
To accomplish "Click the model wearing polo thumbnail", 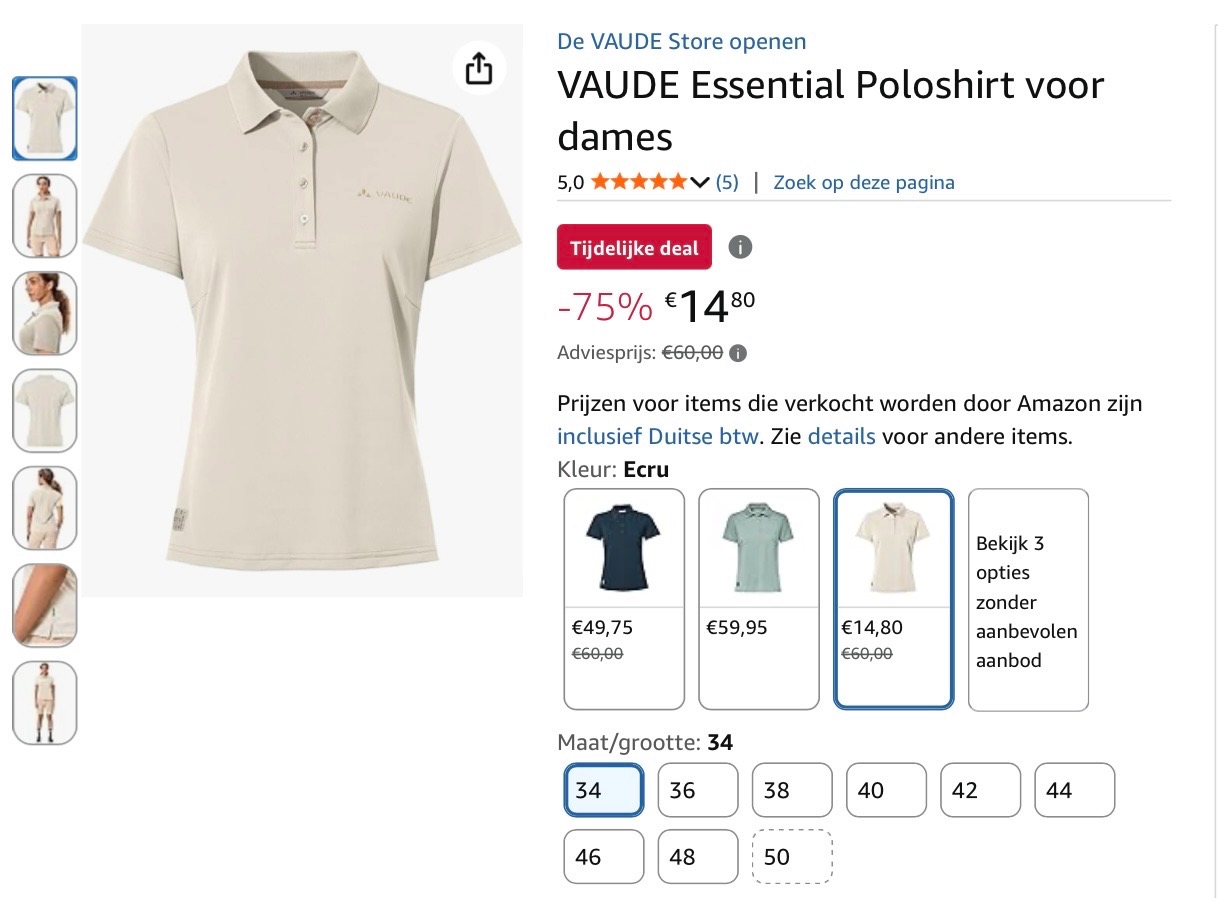I will click(44, 216).
